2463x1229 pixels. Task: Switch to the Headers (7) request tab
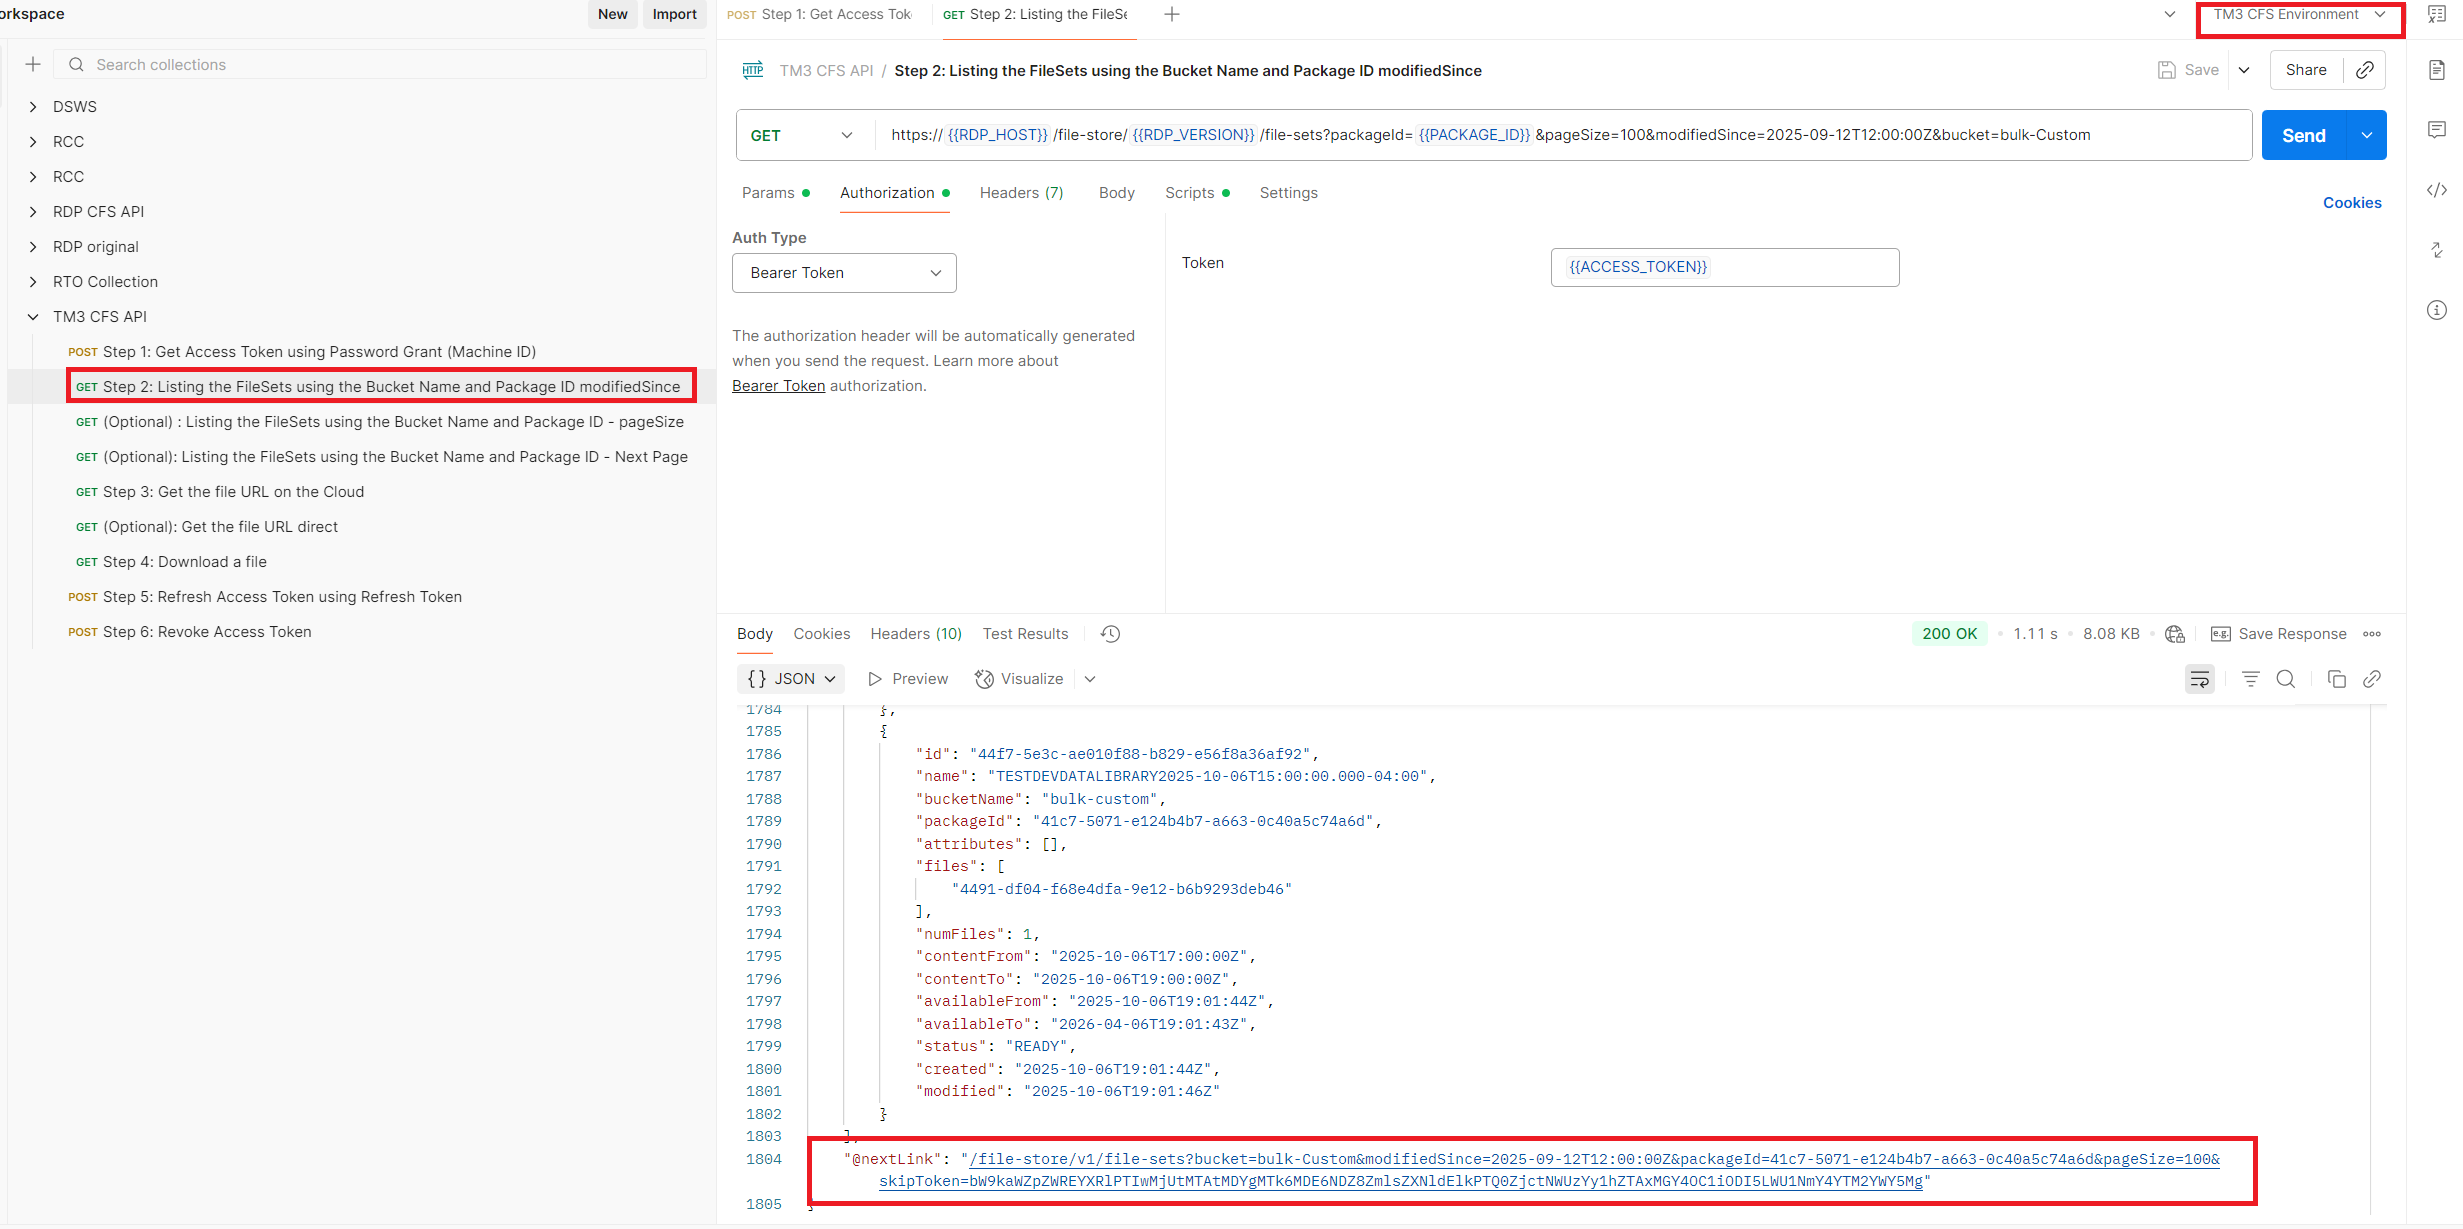tap(1021, 193)
